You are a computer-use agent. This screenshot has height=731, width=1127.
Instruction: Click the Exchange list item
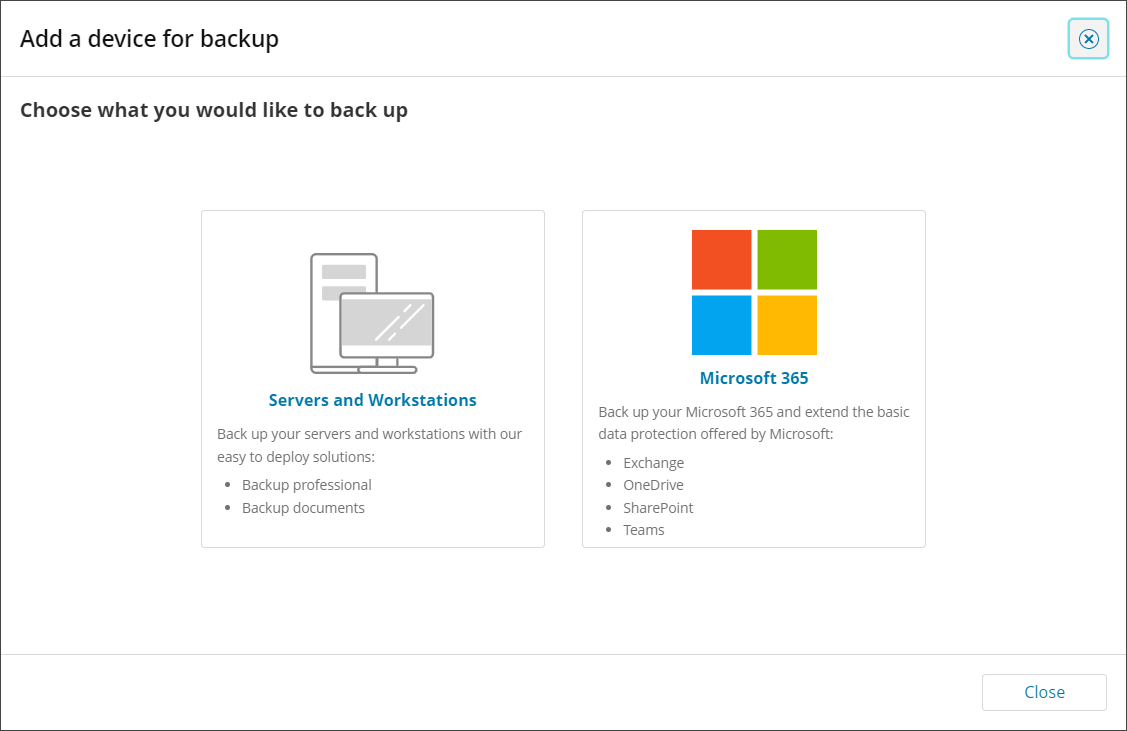click(653, 463)
